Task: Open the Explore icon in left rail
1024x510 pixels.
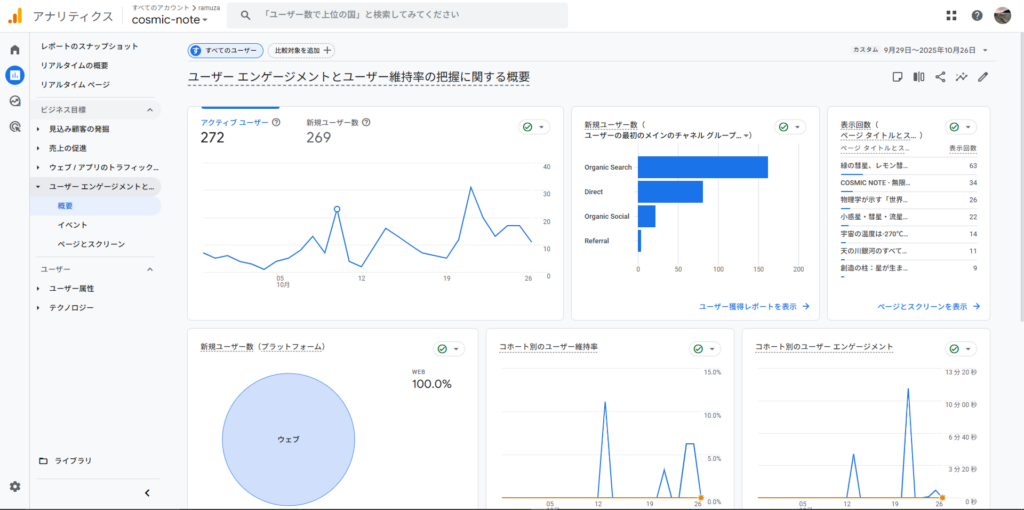Action: click(15, 101)
